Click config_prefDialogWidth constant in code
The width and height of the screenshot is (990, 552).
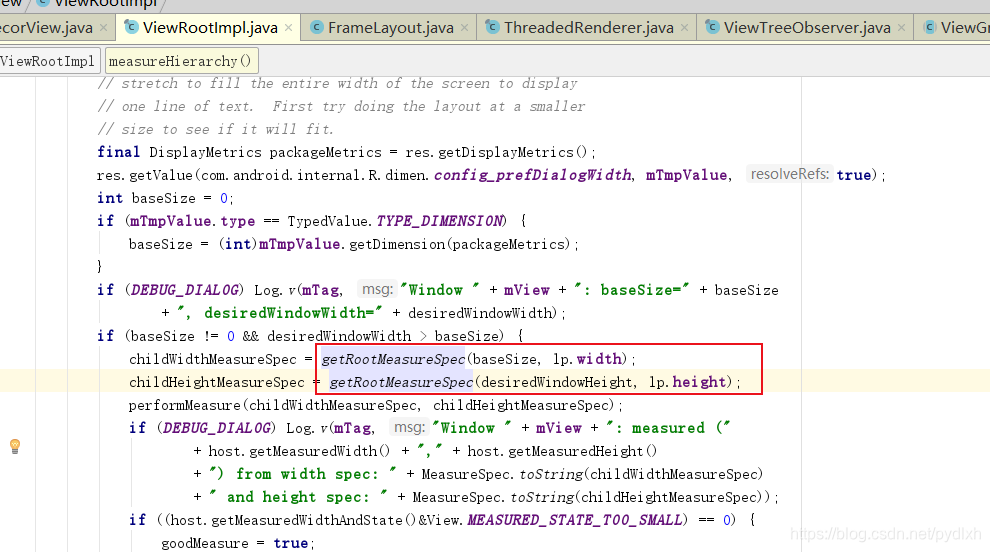pyautogui.click(x=532, y=175)
